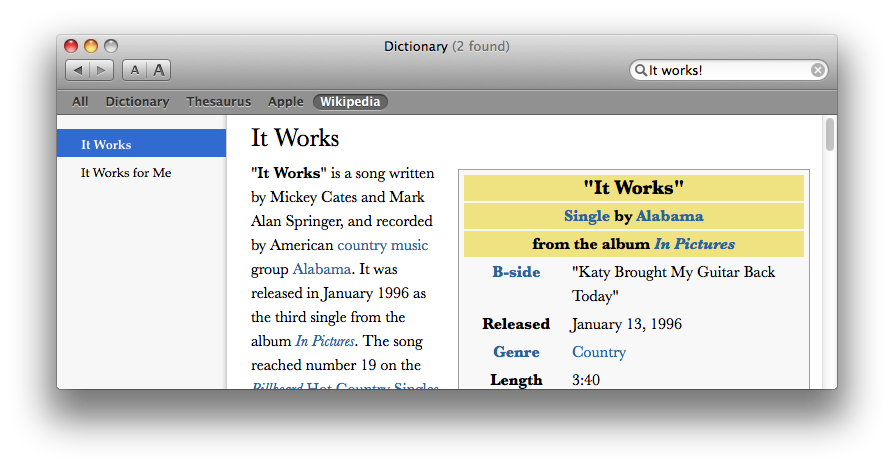Click the 'Length' infobox label
This screenshot has width=894, height=468.
516,380
